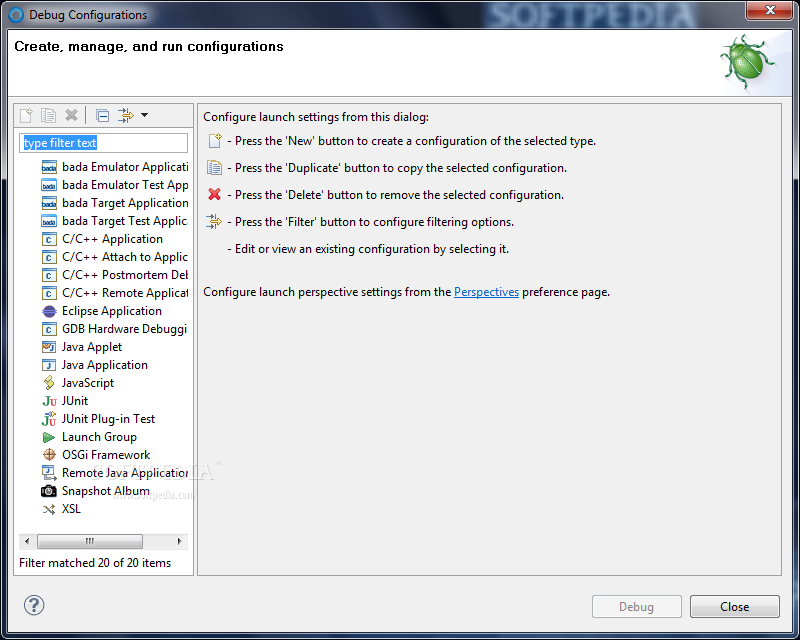Focus the 'type filter text' field

click(x=104, y=143)
